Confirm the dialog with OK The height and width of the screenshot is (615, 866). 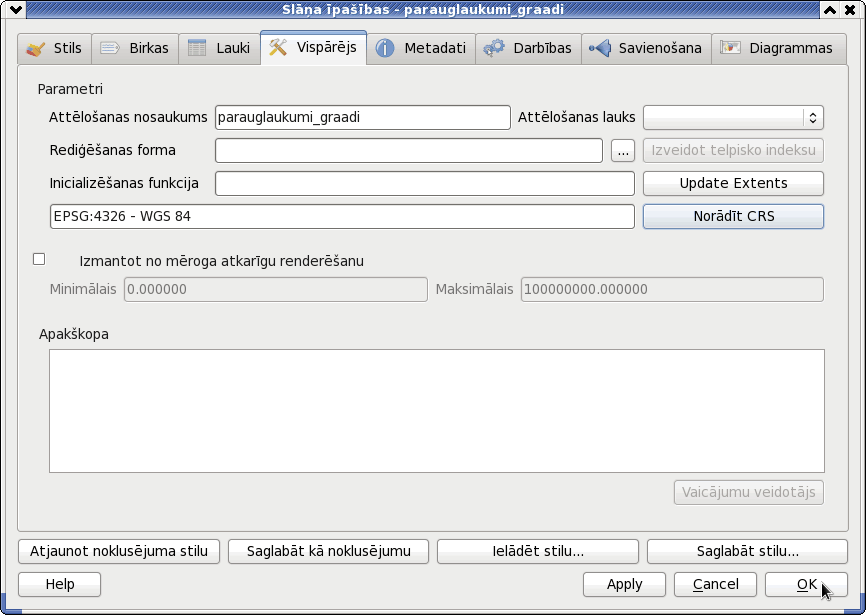click(806, 584)
